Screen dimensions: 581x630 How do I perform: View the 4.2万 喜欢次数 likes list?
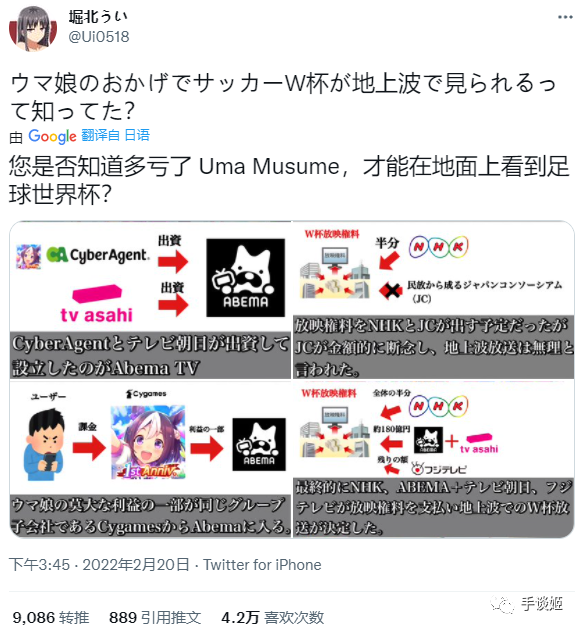click(272, 617)
